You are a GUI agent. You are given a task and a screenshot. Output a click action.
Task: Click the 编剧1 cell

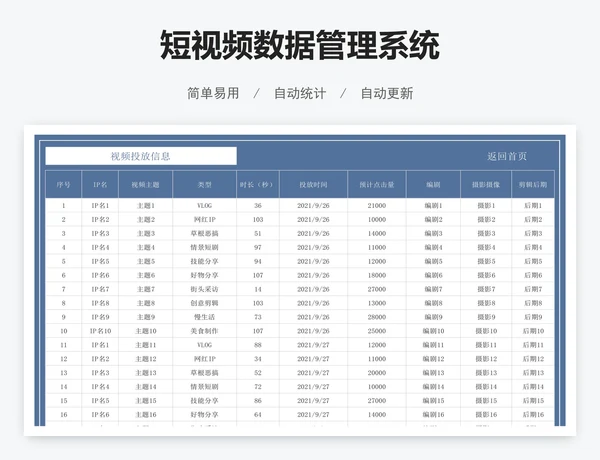(x=433, y=206)
